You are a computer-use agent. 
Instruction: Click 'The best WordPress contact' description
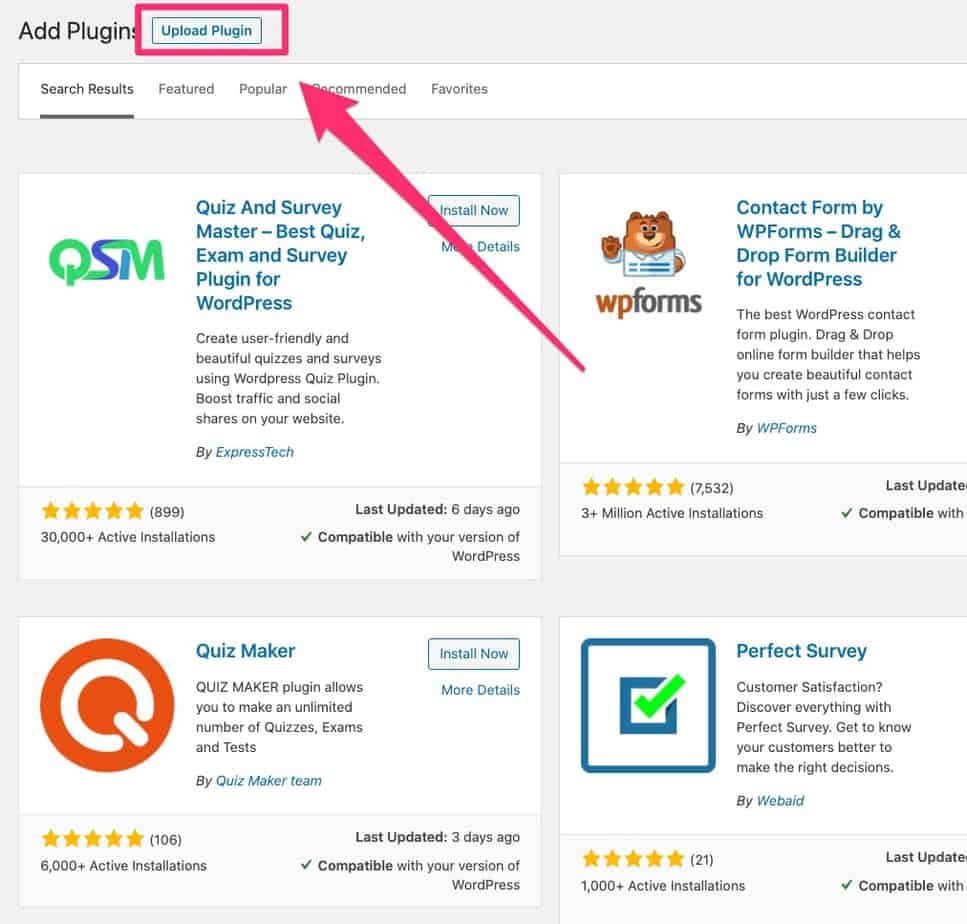tap(828, 355)
